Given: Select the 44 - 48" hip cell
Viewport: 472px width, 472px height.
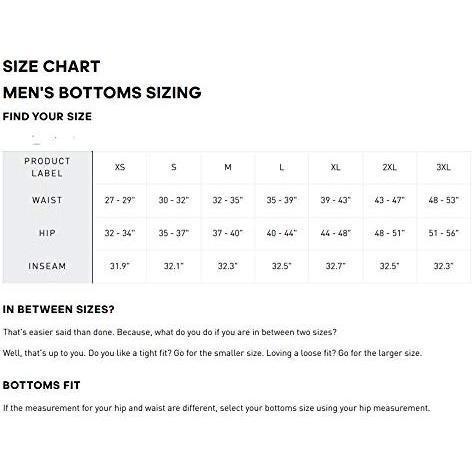Looking at the screenshot, I should [x=336, y=233].
